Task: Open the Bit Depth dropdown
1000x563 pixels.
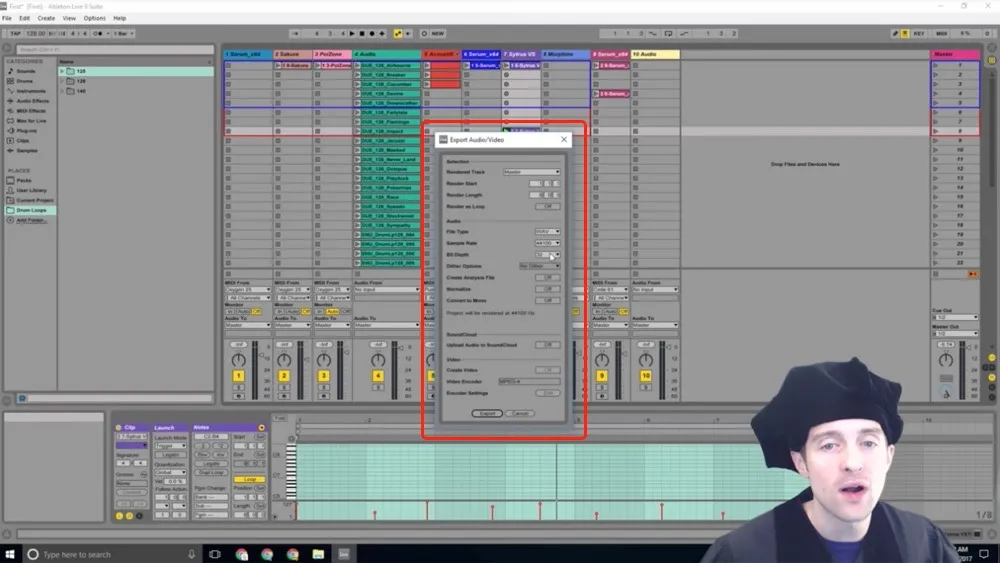Action: point(547,254)
